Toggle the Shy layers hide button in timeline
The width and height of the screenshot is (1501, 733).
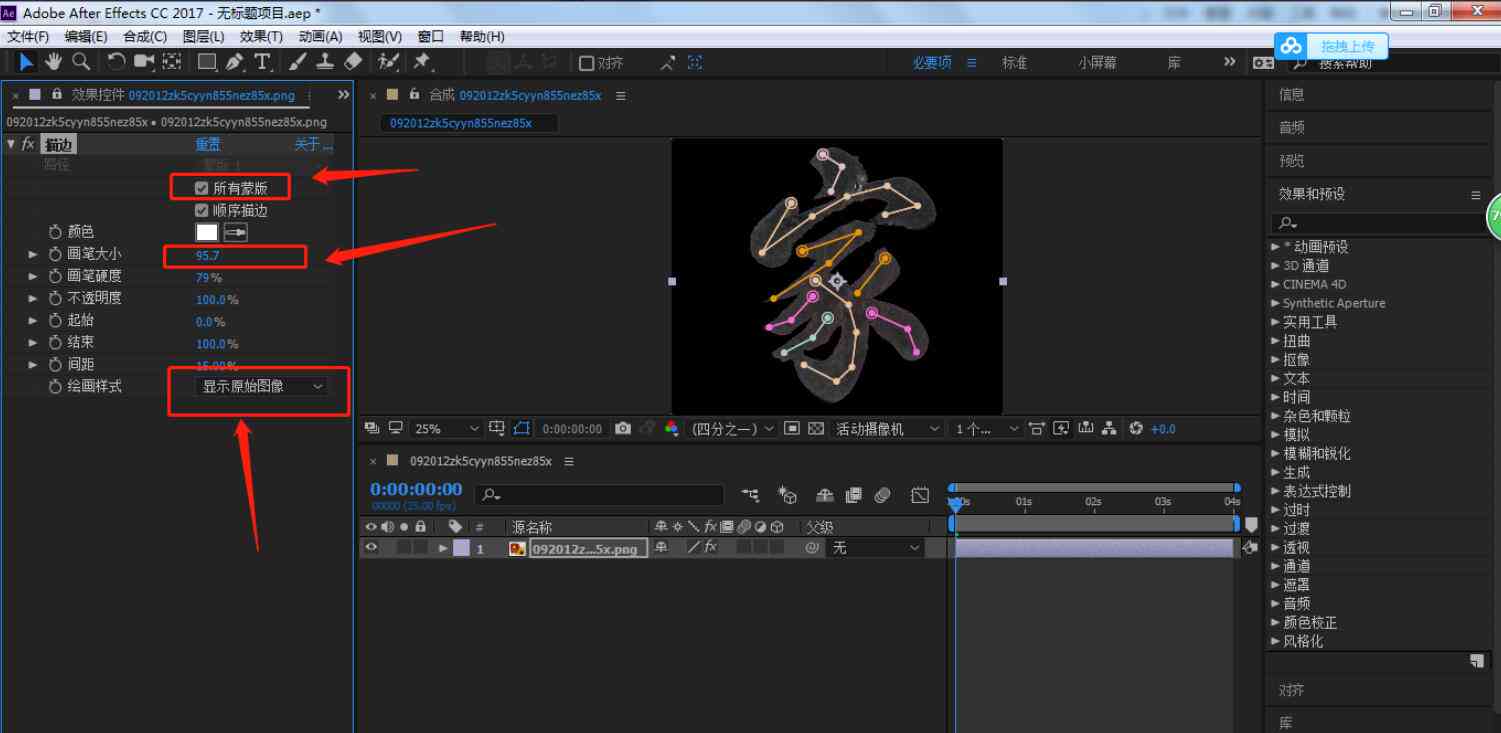click(825, 495)
